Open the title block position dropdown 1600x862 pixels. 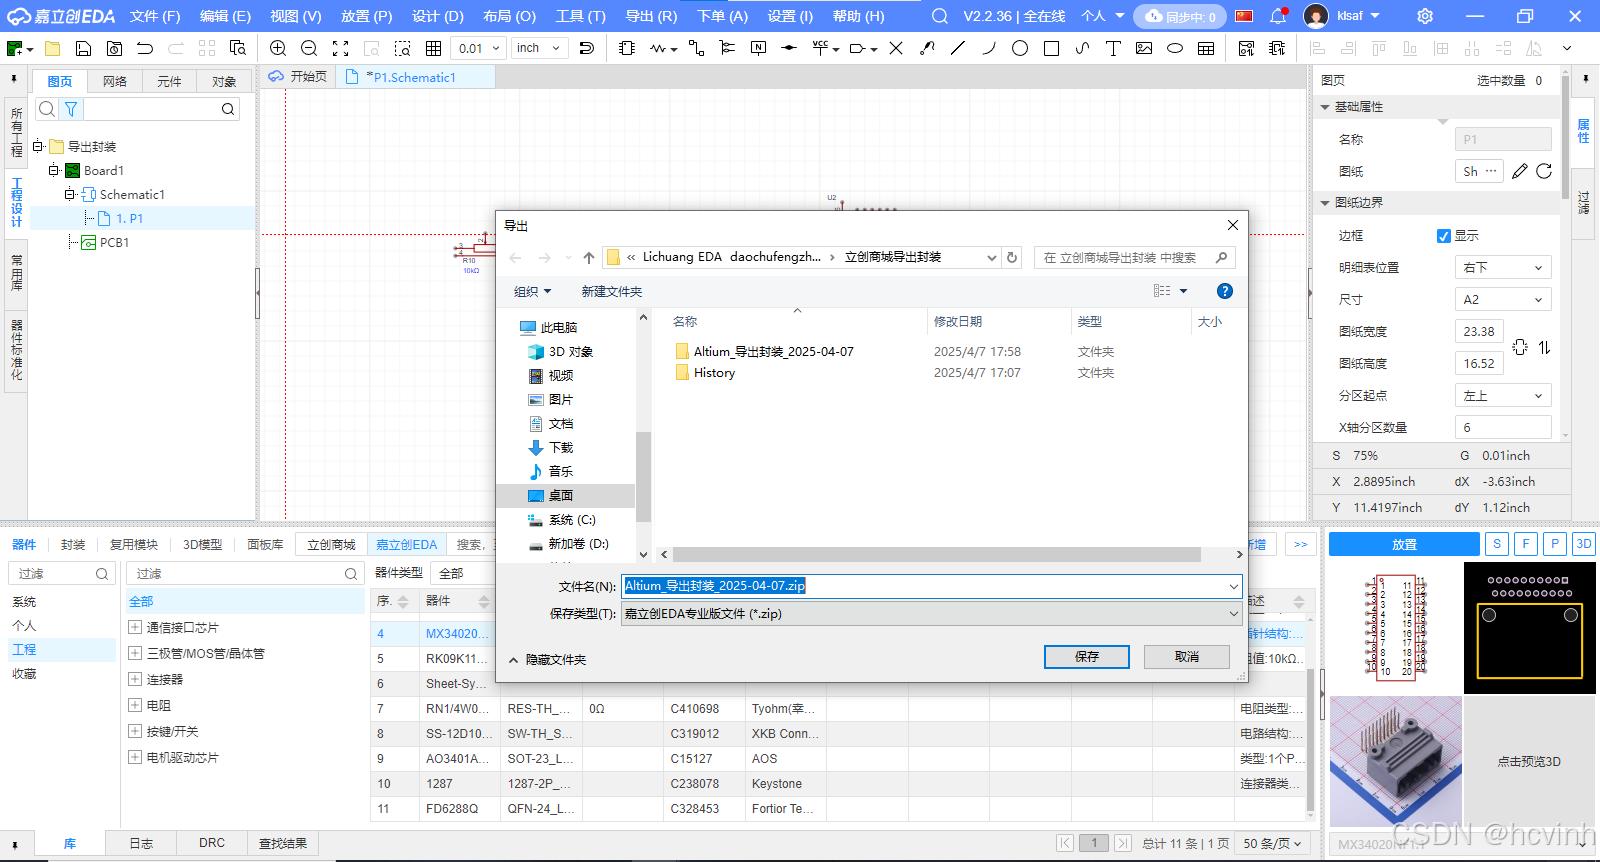[1503, 267]
